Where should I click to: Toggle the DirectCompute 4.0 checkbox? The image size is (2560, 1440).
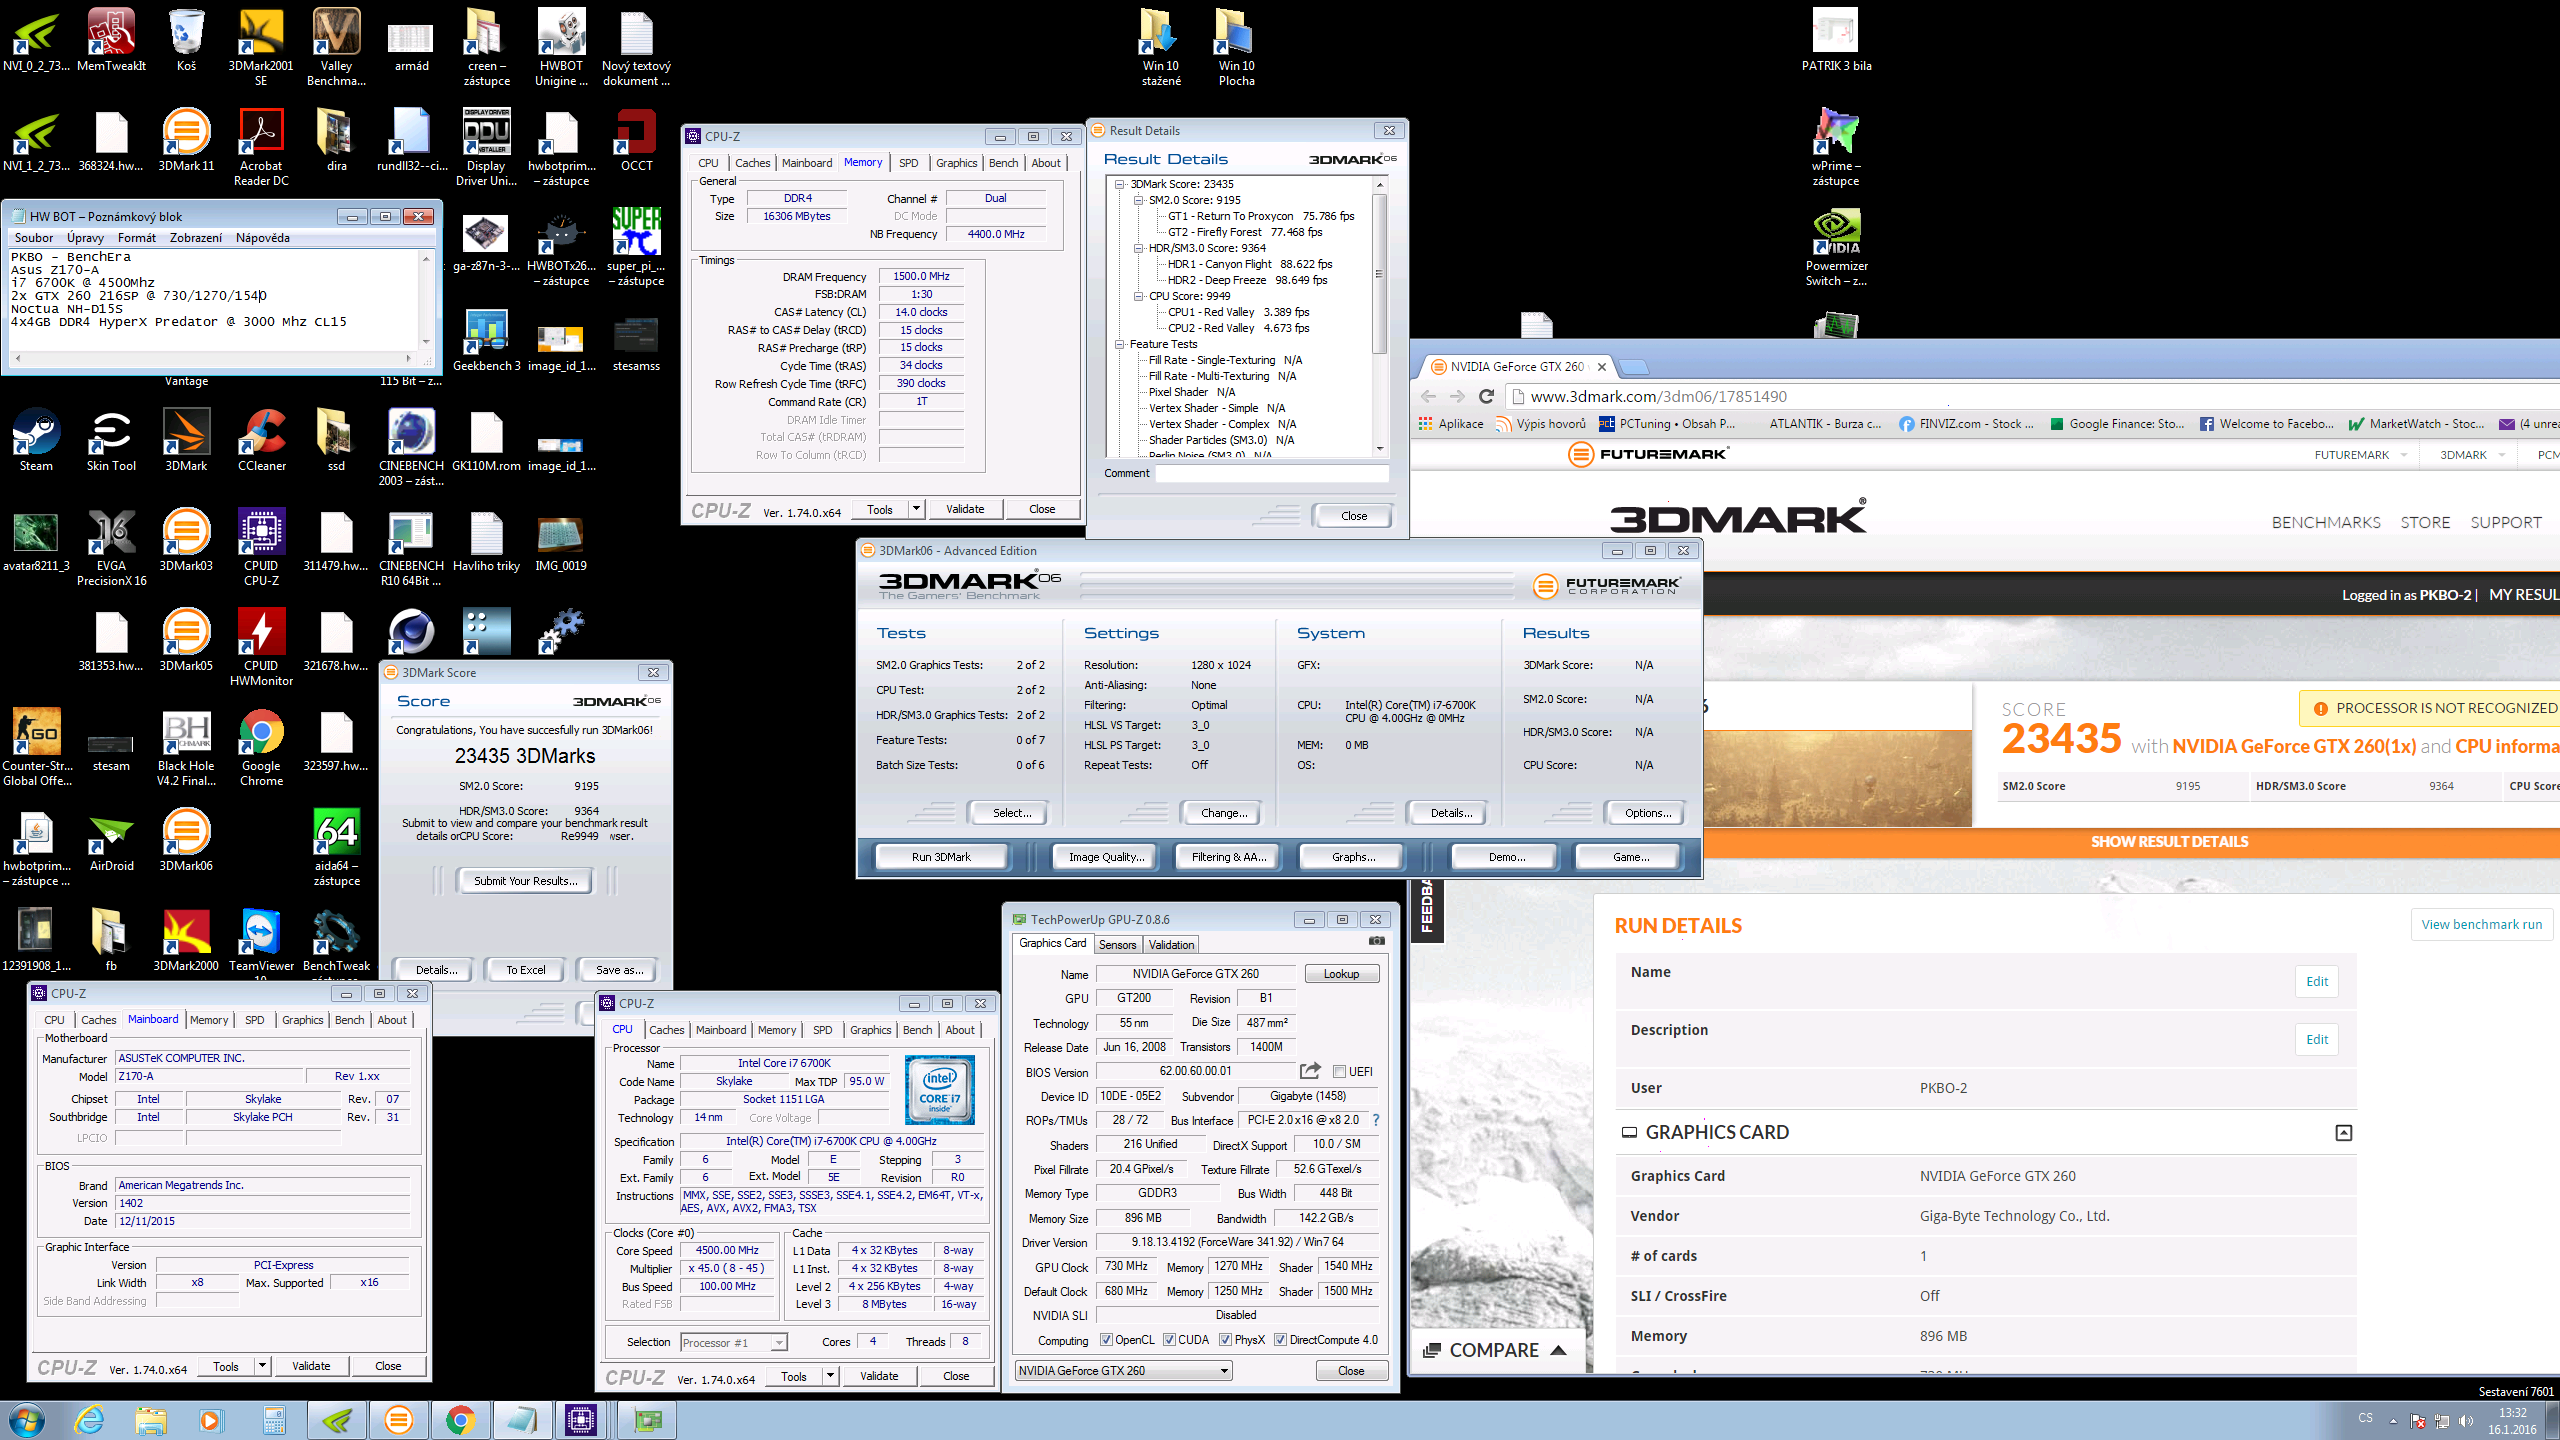tap(1280, 1340)
